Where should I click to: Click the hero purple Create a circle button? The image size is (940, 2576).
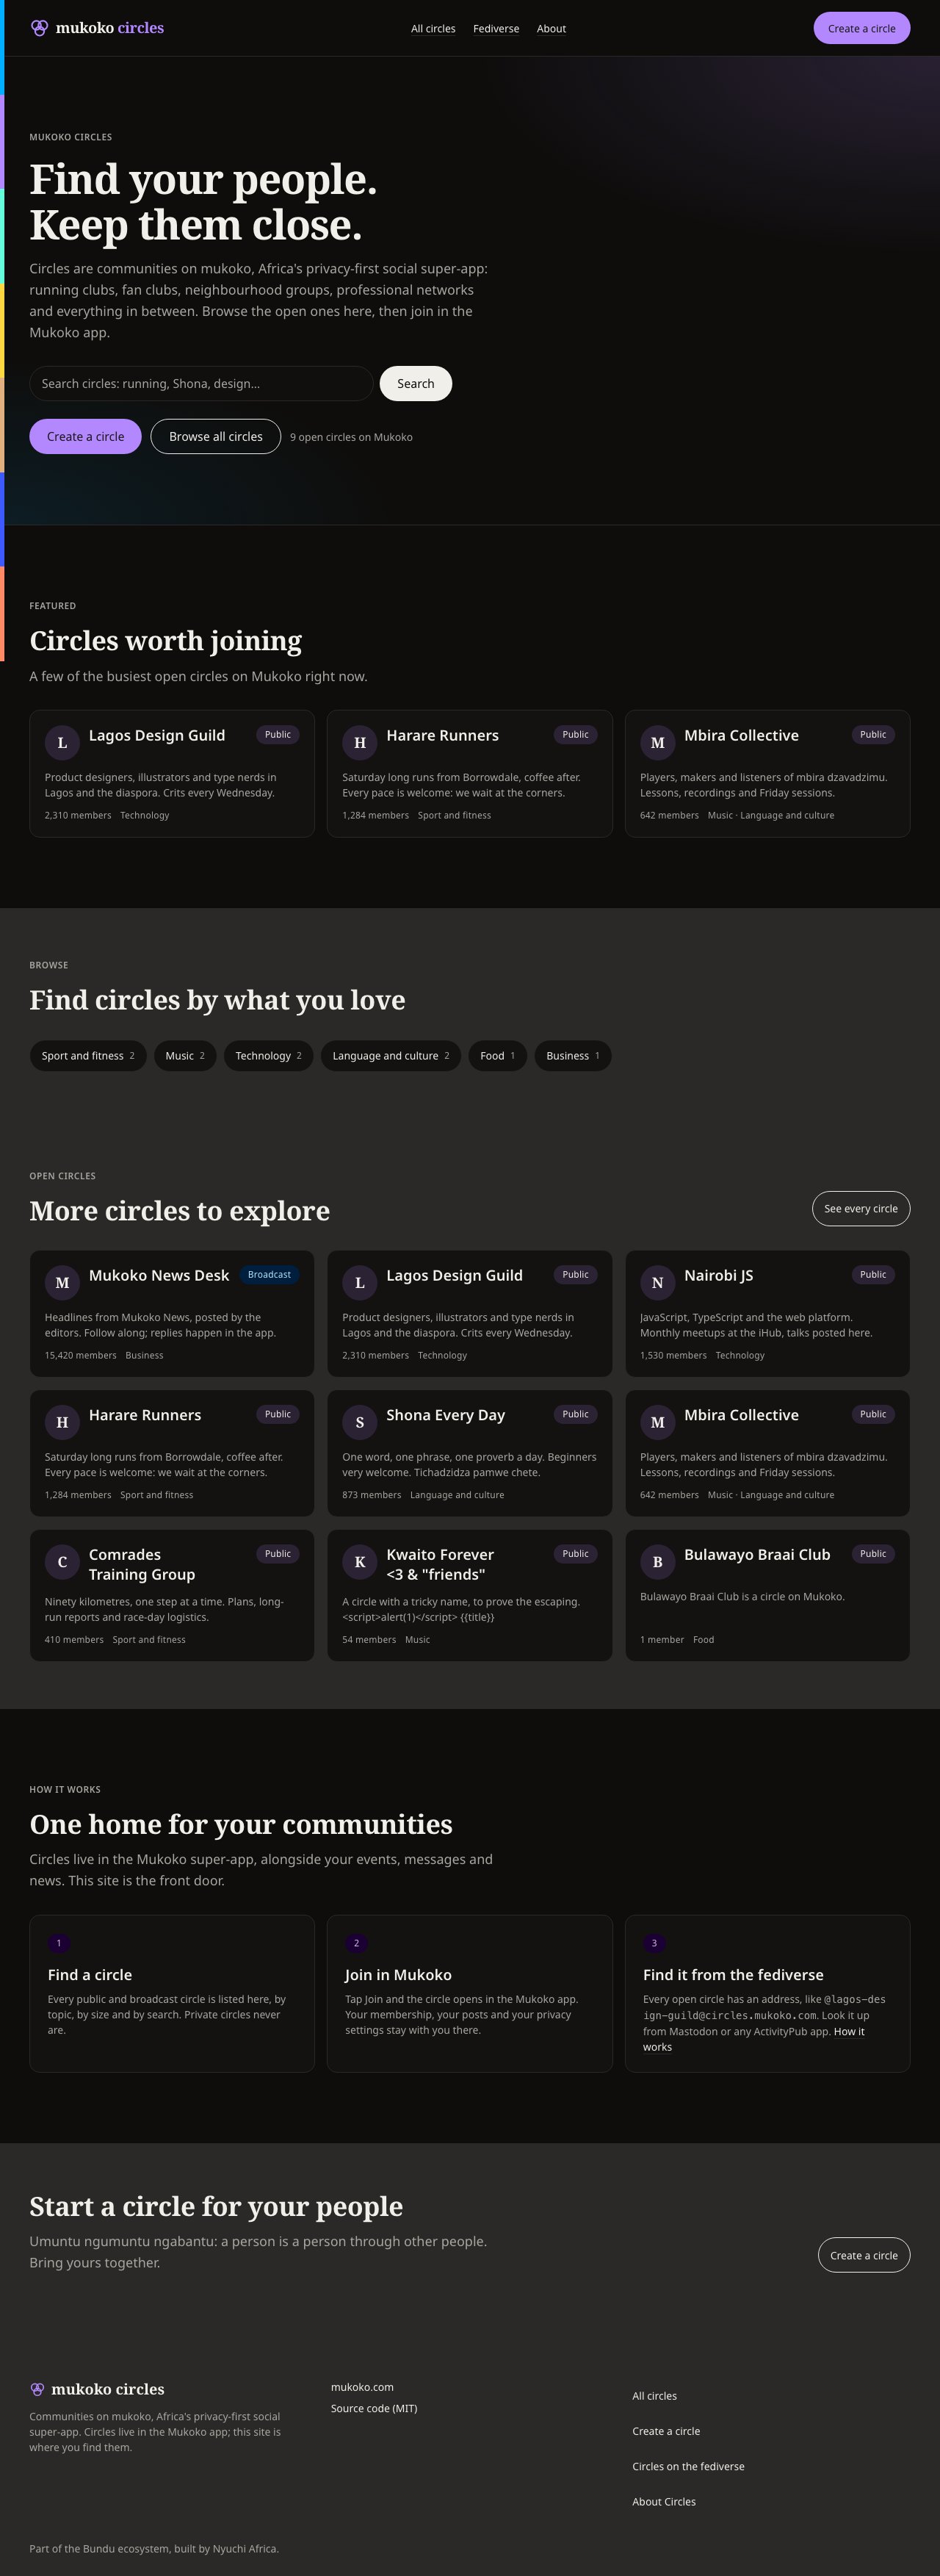85,436
